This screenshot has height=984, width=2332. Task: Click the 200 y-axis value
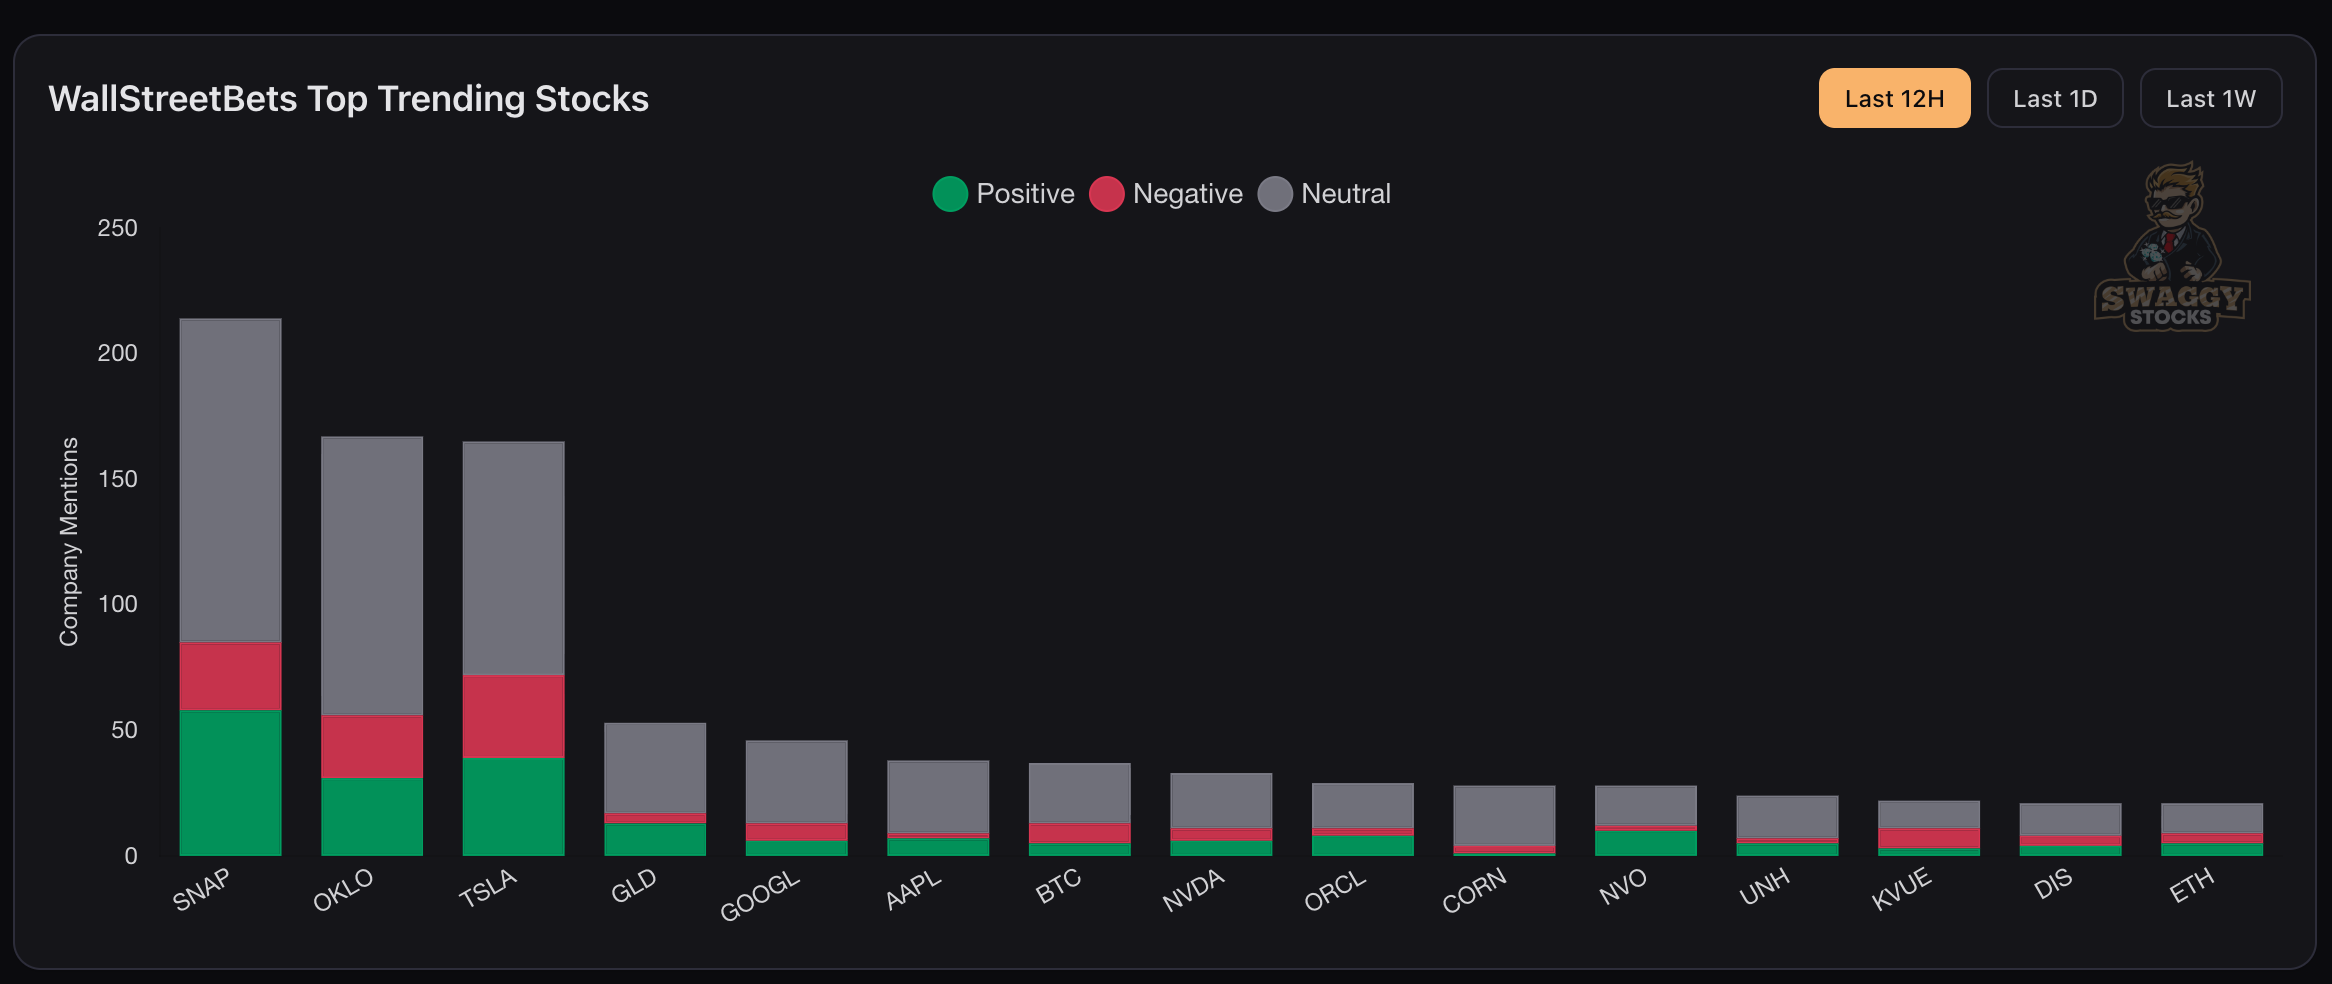(x=117, y=353)
